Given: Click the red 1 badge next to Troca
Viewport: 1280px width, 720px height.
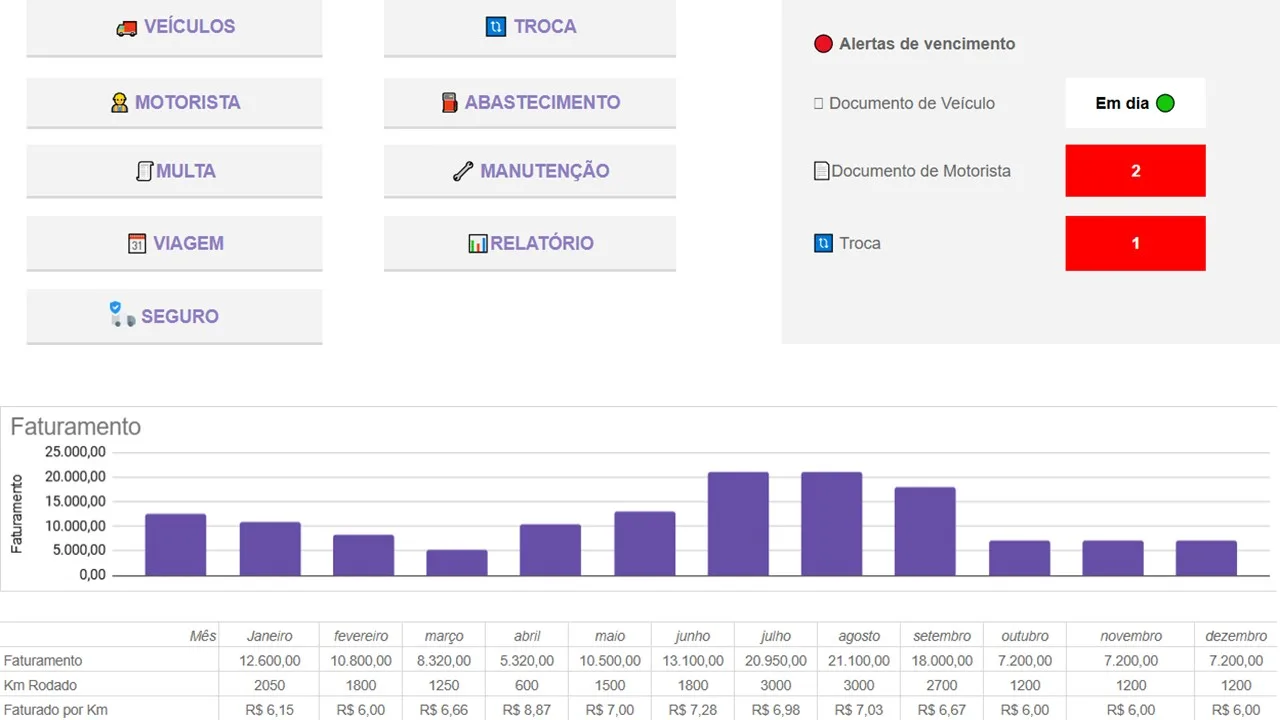Looking at the screenshot, I should tap(1135, 243).
